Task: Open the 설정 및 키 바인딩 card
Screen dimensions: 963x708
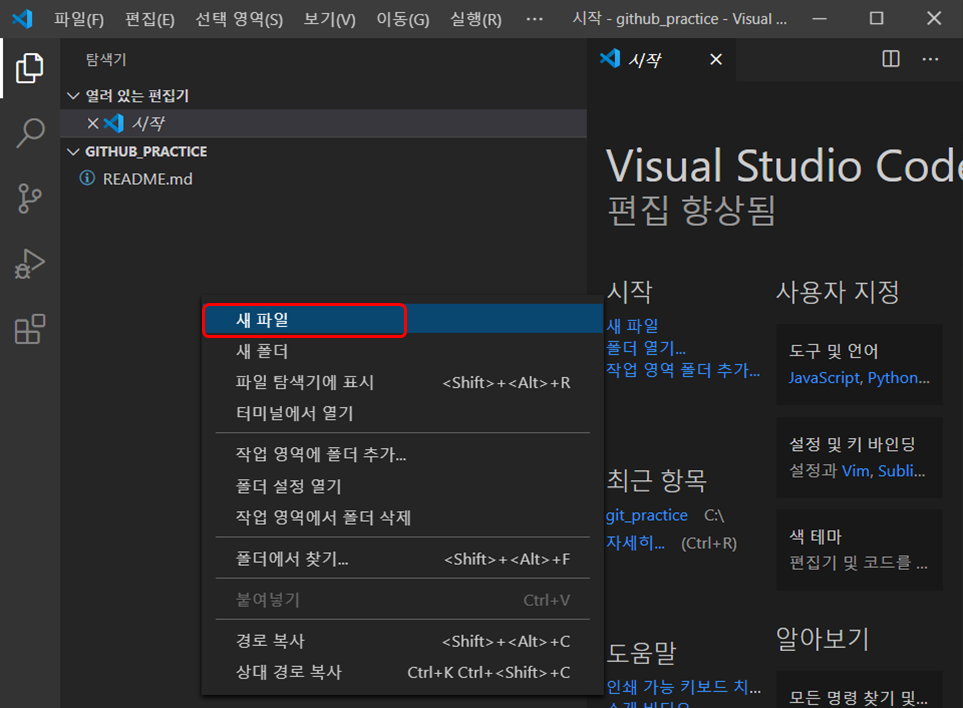Action: point(859,457)
